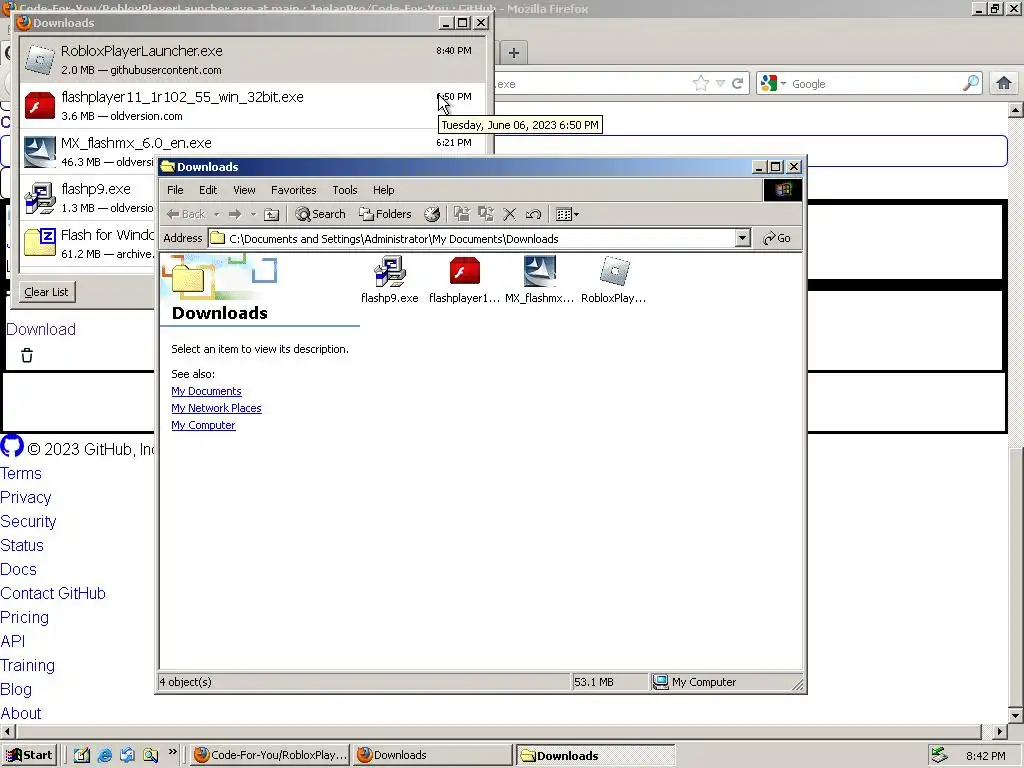
Task: Open the Edit menu in Explorer
Action: tap(208, 190)
